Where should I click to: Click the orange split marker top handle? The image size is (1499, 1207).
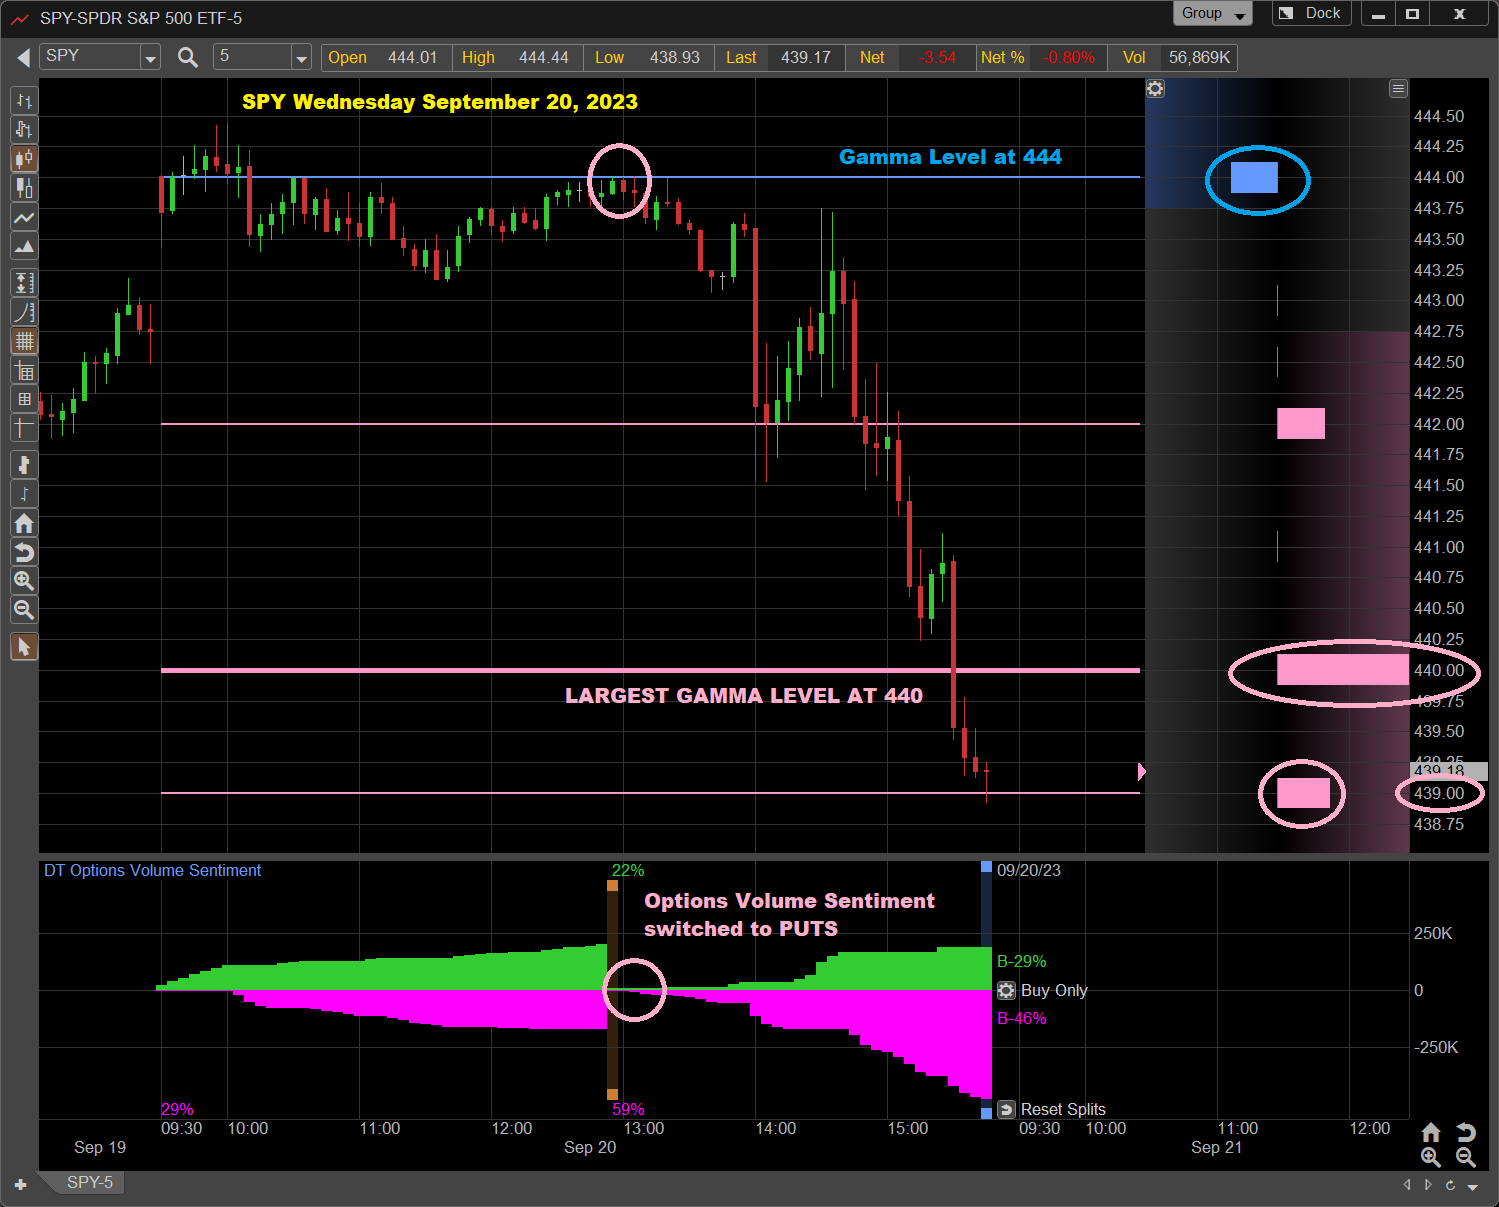[x=612, y=885]
